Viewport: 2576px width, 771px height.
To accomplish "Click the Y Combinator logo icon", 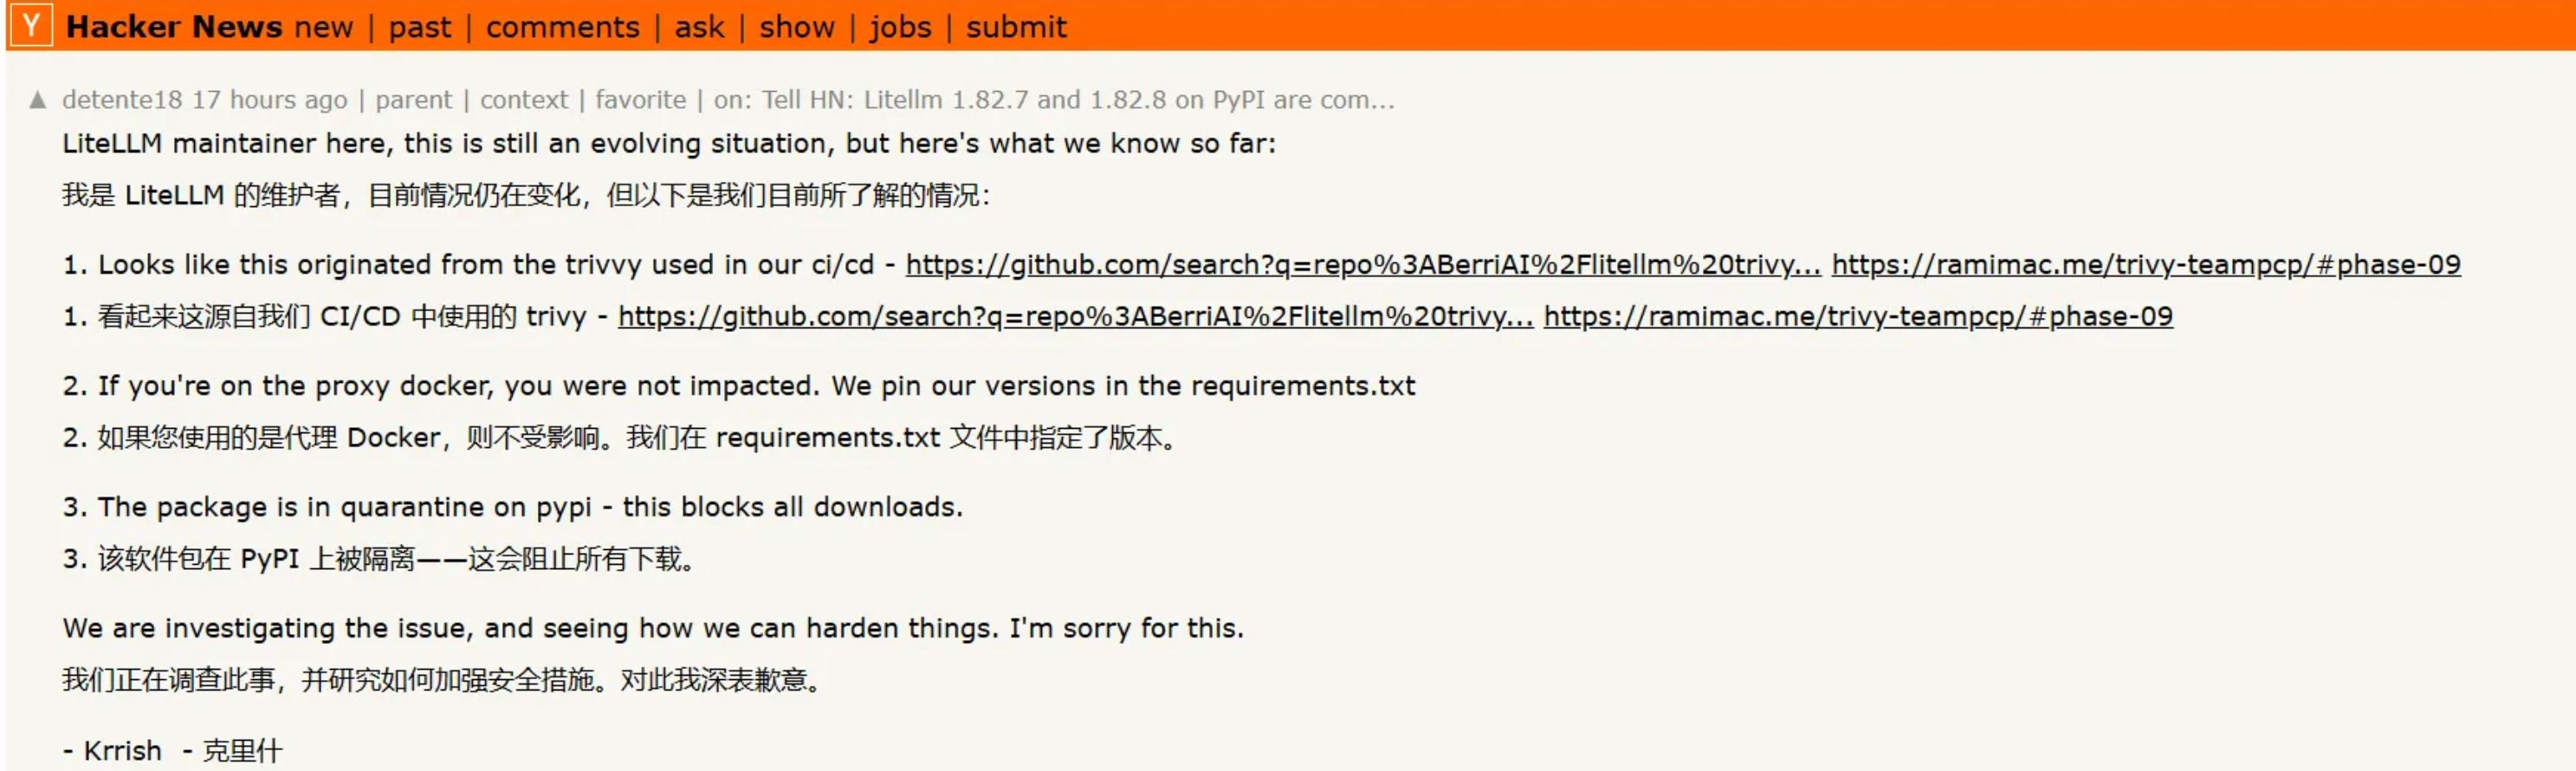I will point(30,26).
